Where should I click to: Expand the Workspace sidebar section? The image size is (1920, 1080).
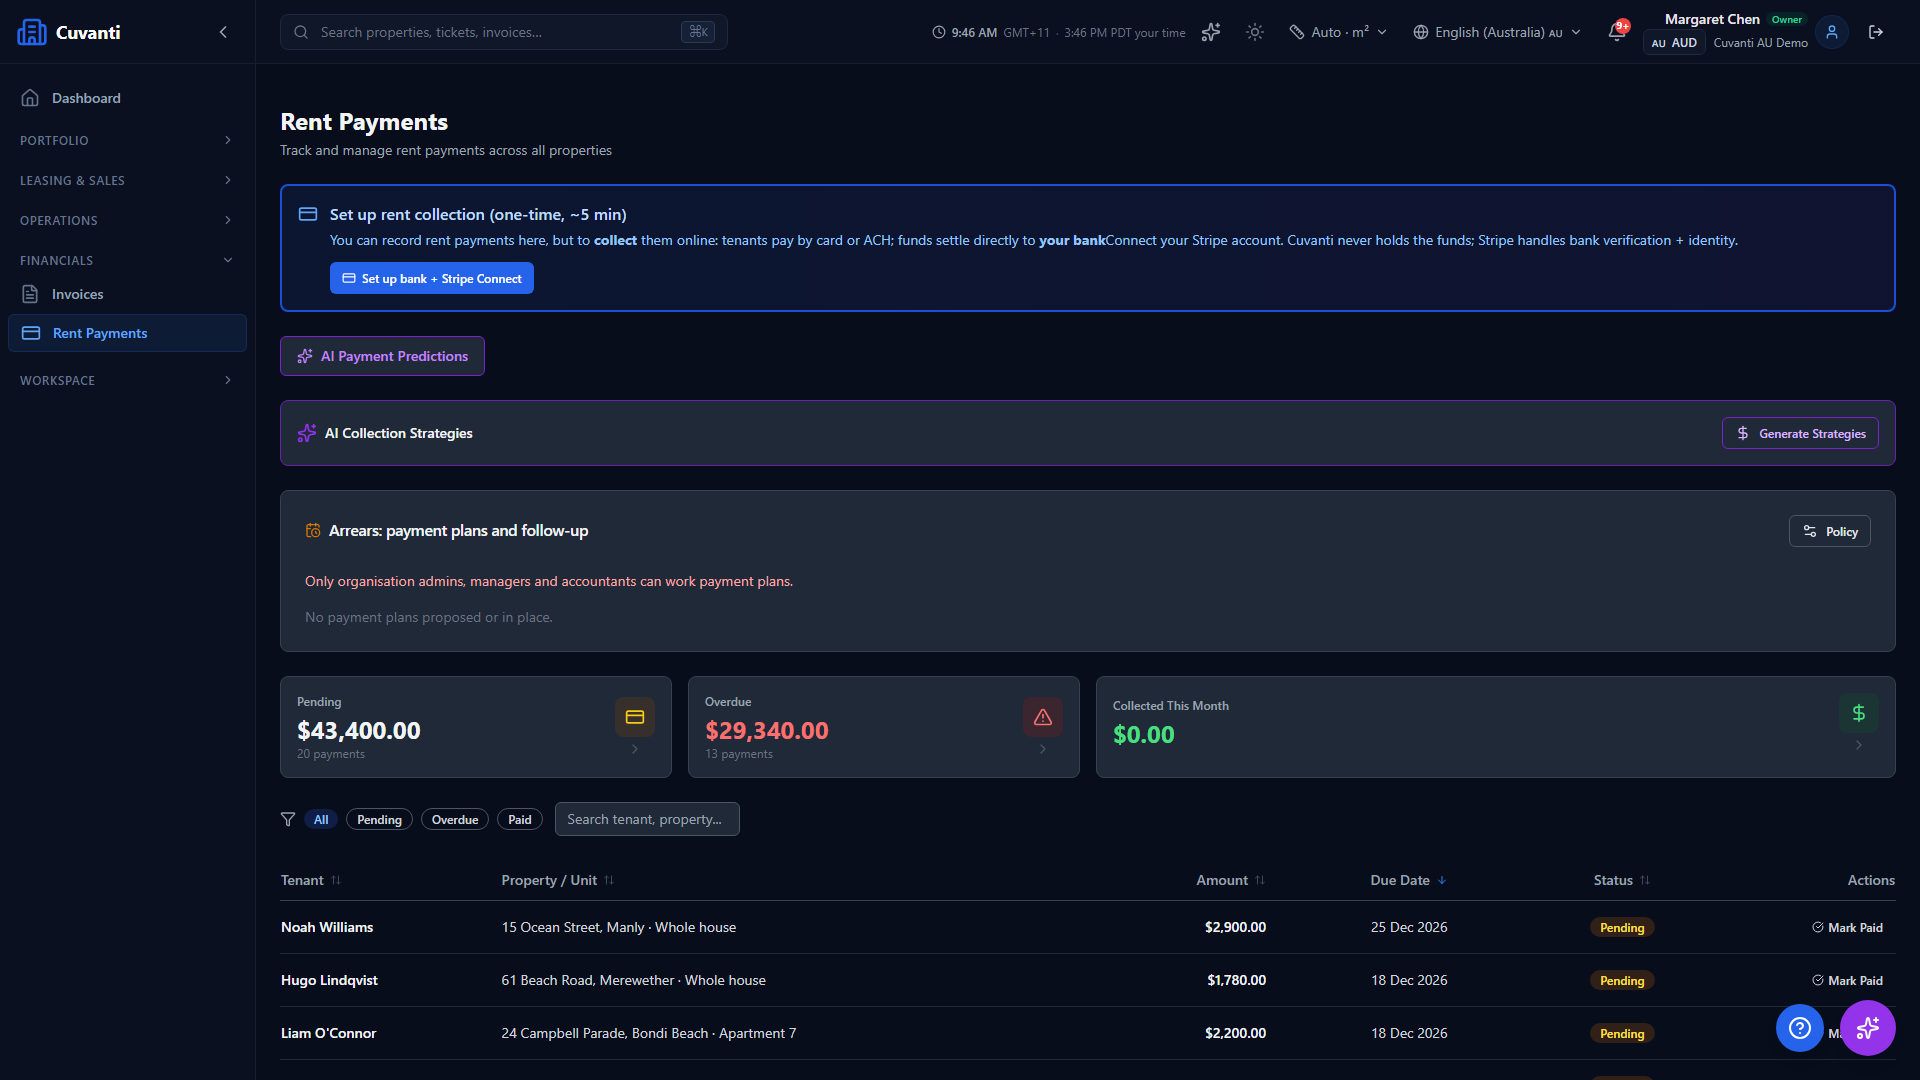(x=127, y=380)
